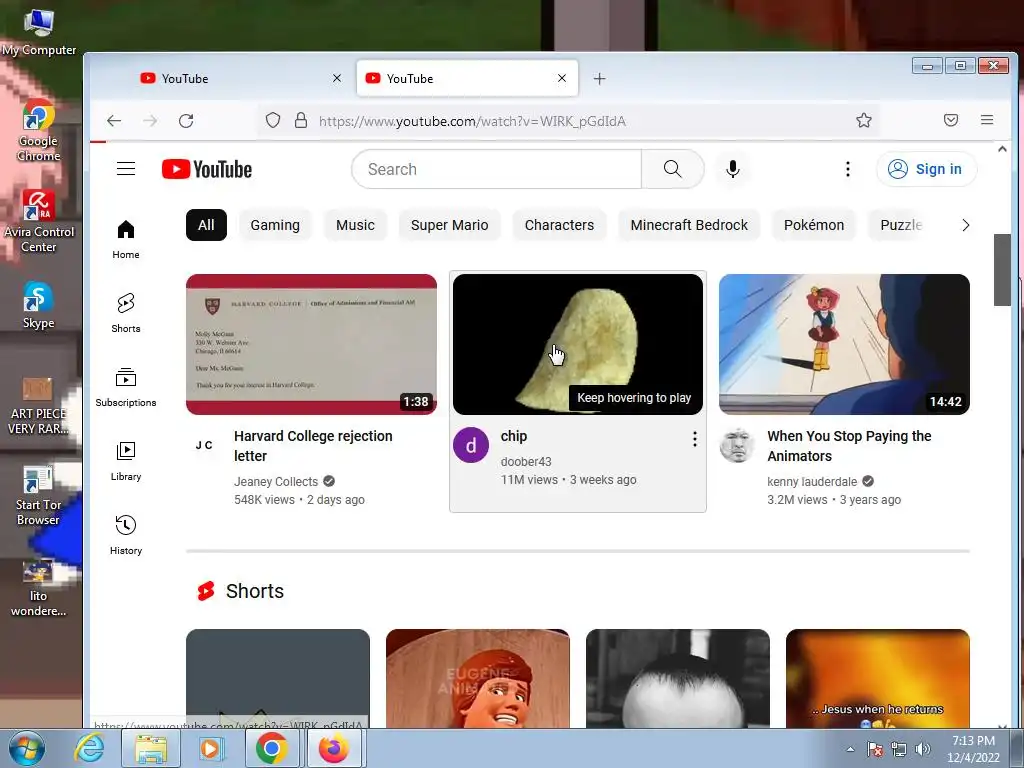Select the Characters filter chip
This screenshot has width=1024, height=768.
pyautogui.click(x=560, y=225)
